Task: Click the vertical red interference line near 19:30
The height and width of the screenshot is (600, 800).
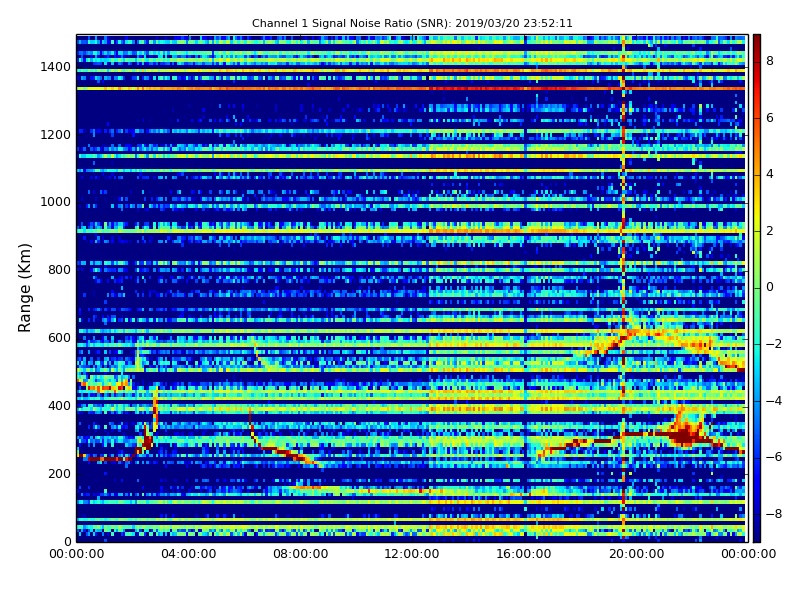Action: pyautogui.click(x=623, y=288)
